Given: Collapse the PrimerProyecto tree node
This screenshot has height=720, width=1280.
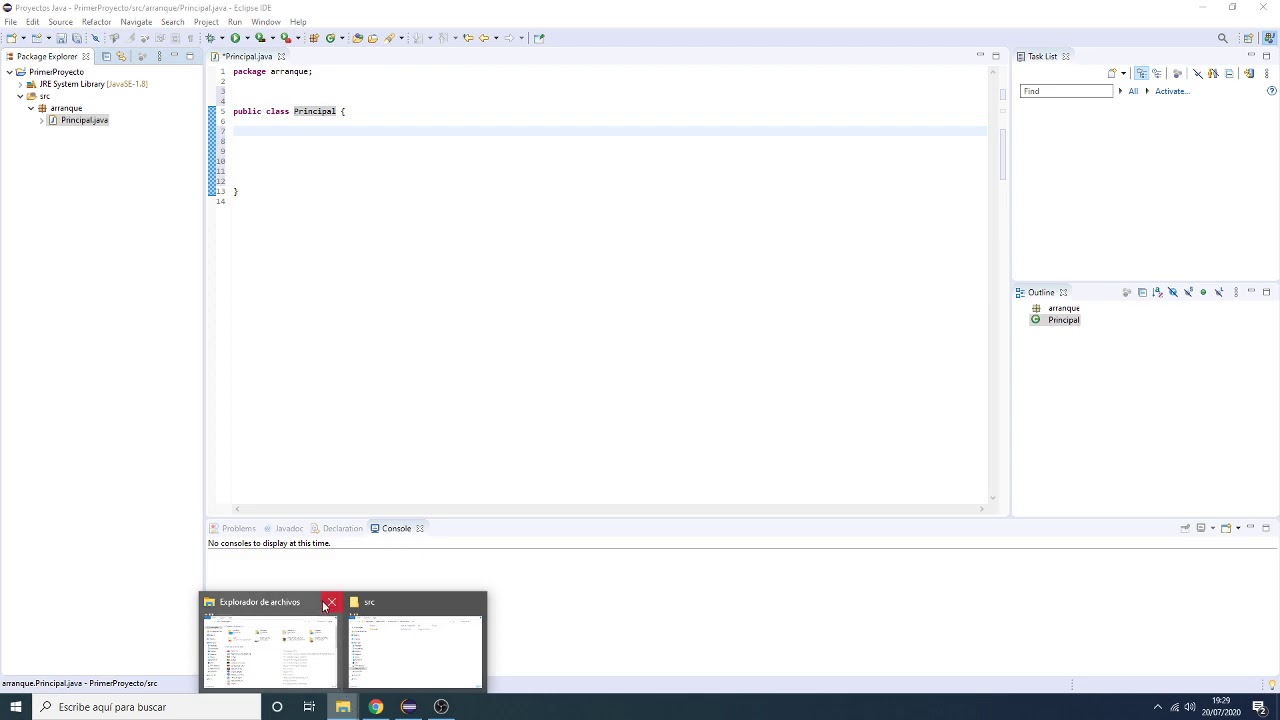Looking at the screenshot, I should pyautogui.click(x=9, y=72).
